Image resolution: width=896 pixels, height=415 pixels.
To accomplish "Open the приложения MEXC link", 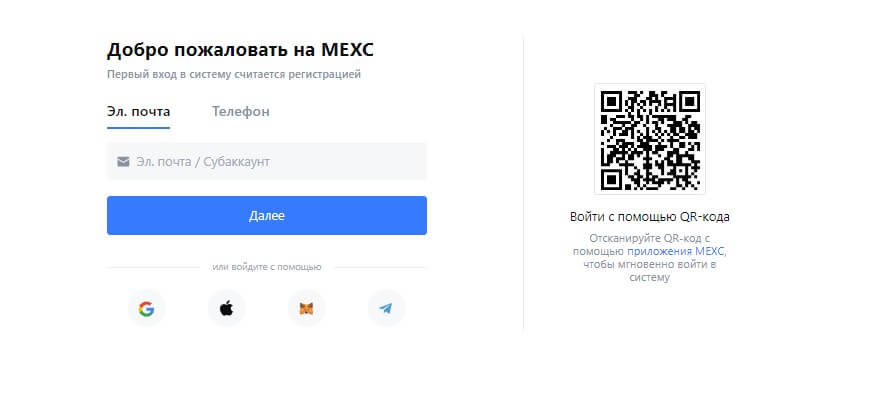I will tap(676, 252).
